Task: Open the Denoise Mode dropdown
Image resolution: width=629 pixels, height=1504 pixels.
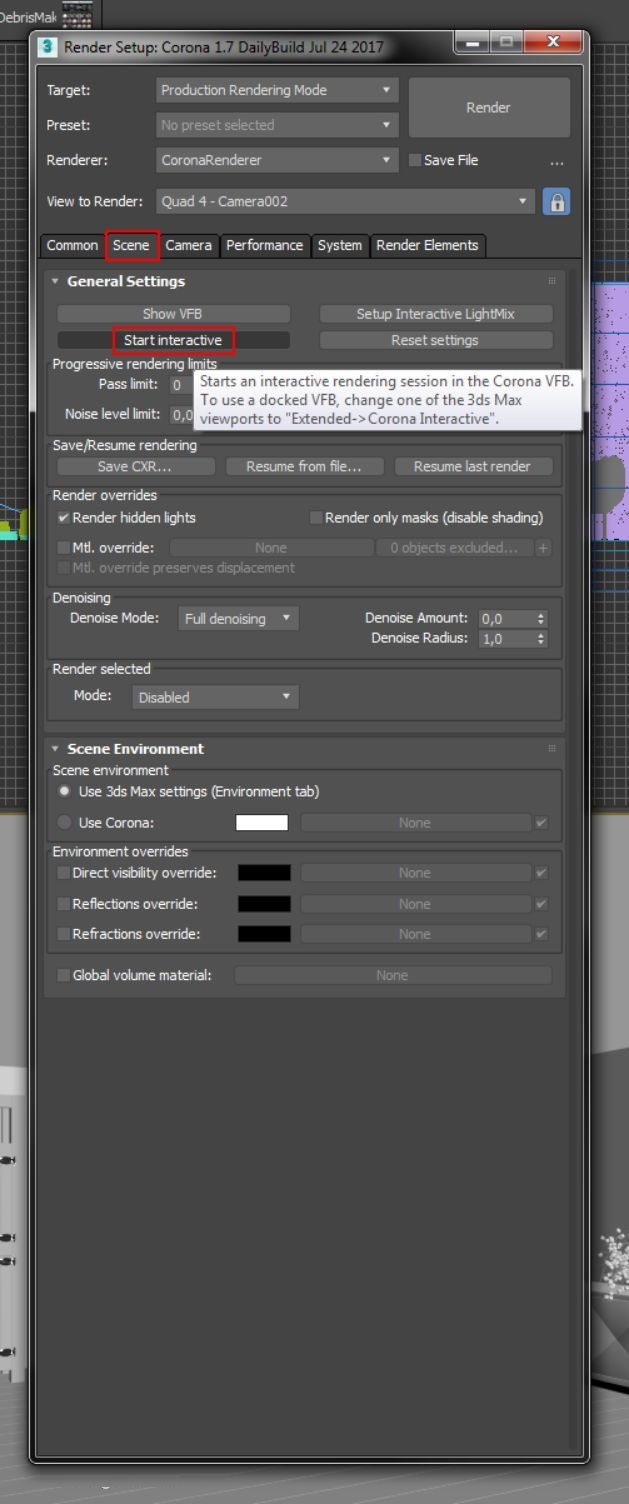Action: pyautogui.click(x=238, y=619)
